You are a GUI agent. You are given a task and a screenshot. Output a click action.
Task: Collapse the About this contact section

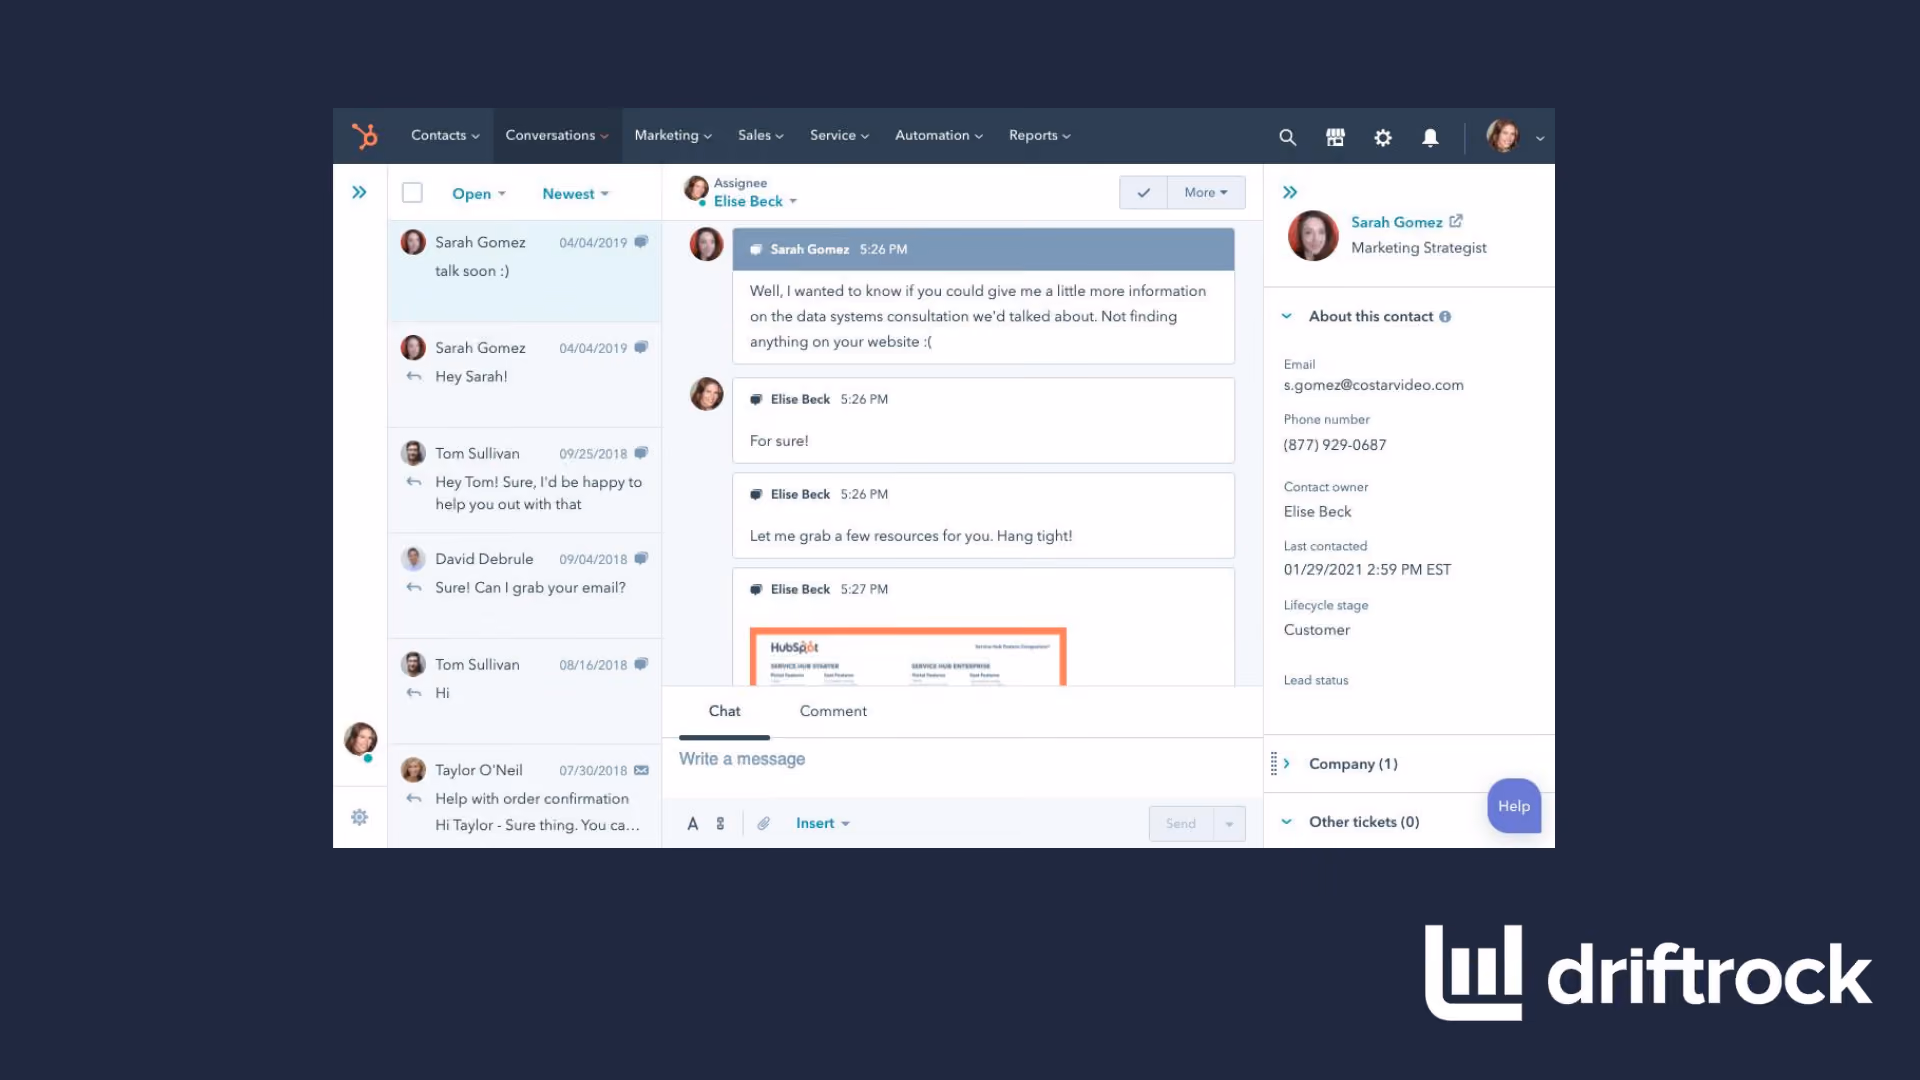click(1287, 316)
